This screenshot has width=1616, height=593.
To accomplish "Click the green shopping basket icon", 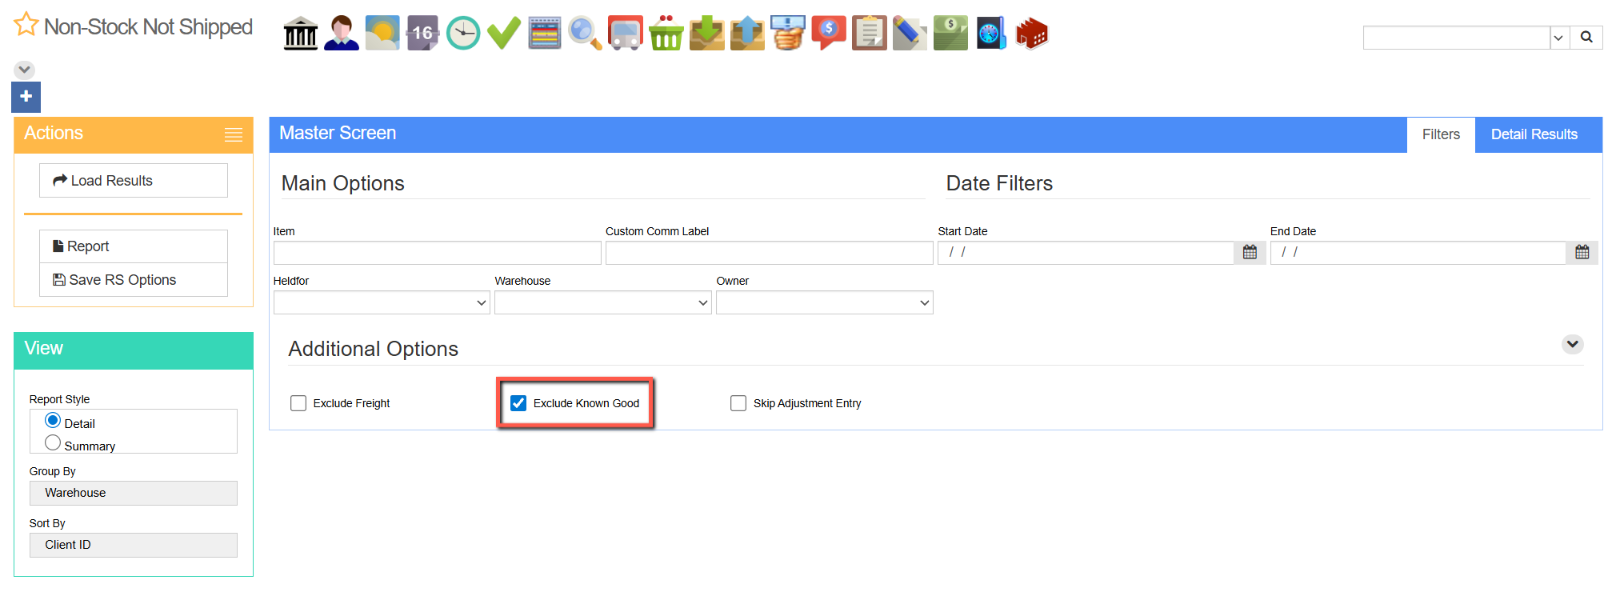I will tap(666, 33).
